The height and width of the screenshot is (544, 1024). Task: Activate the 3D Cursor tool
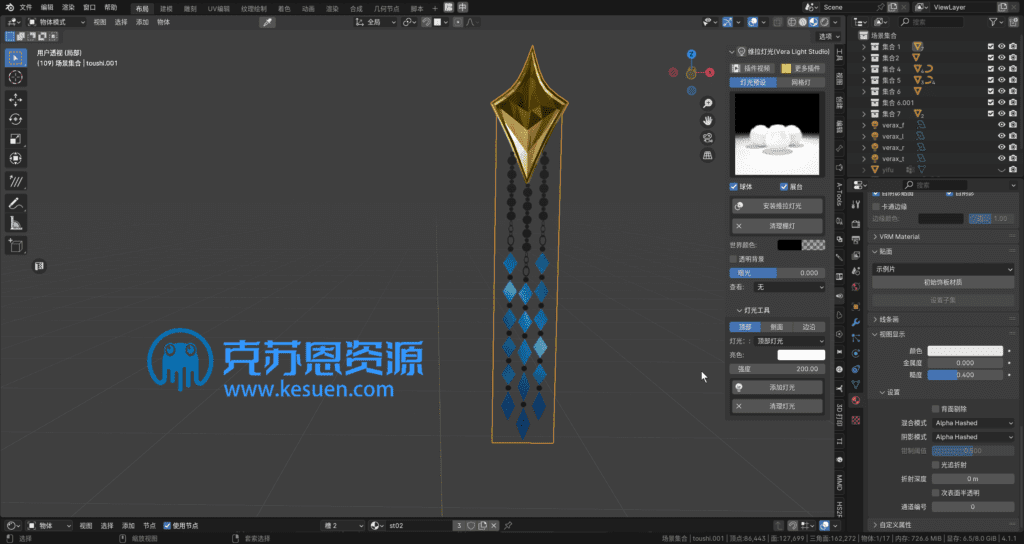click(16, 77)
